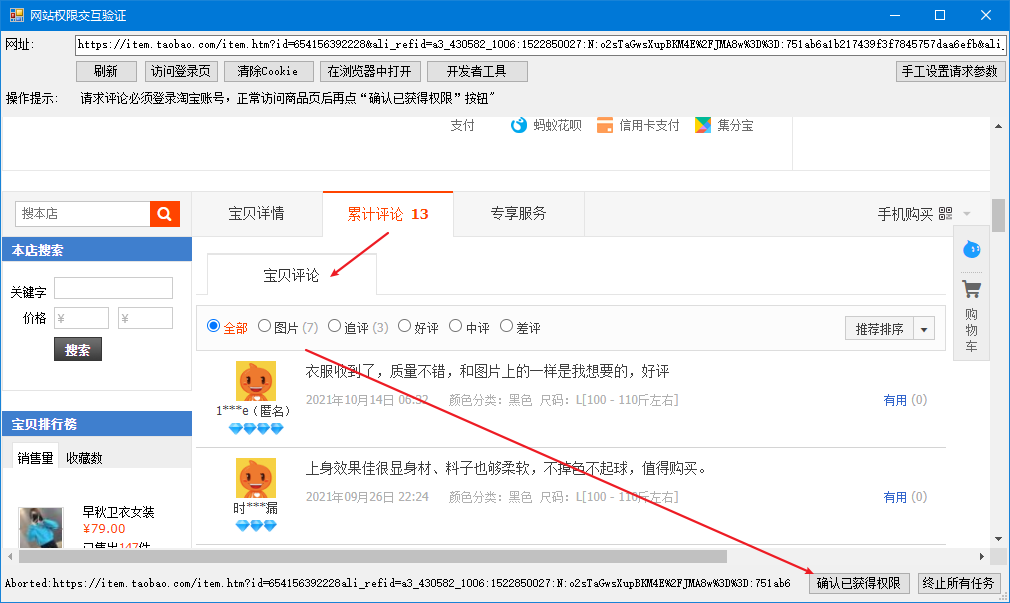This screenshot has width=1010, height=603.
Task: Click avatar of reviewer 1***e
Action: pyautogui.click(x=256, y=381)
